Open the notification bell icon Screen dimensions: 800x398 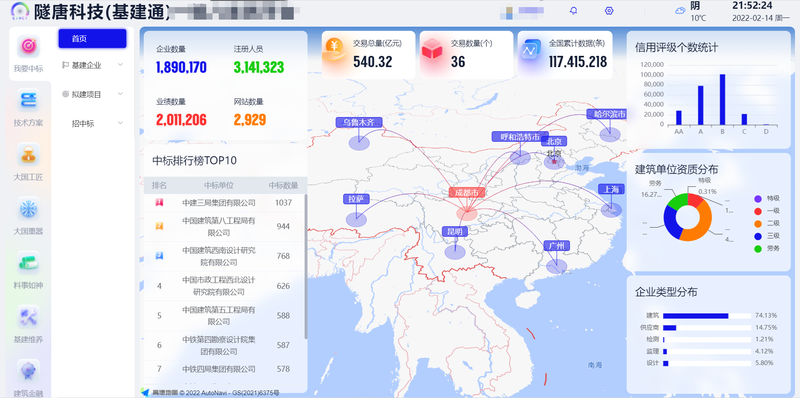tap(573, 11)
